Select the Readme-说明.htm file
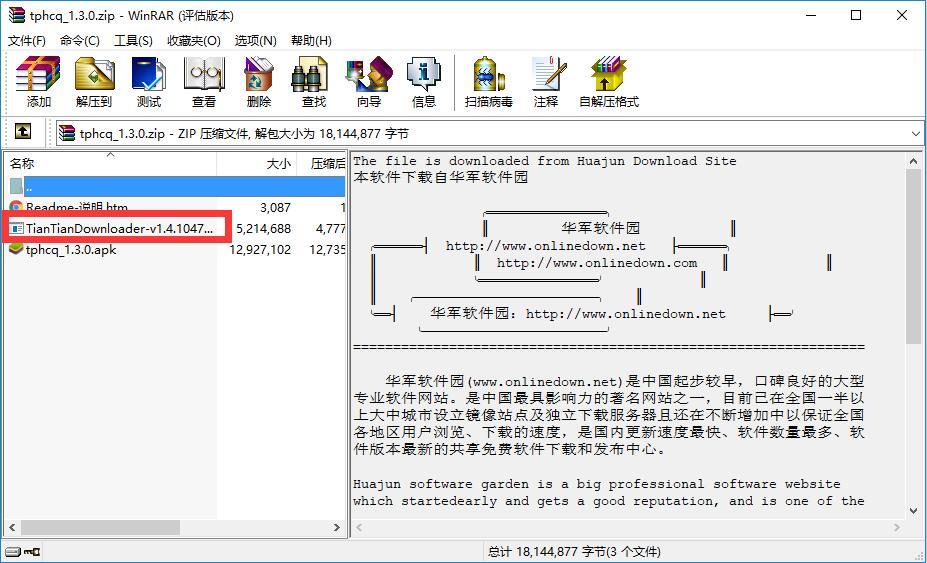Image resolution: width=927 pixels, height=563 pixels. click(x=77, y=208)
